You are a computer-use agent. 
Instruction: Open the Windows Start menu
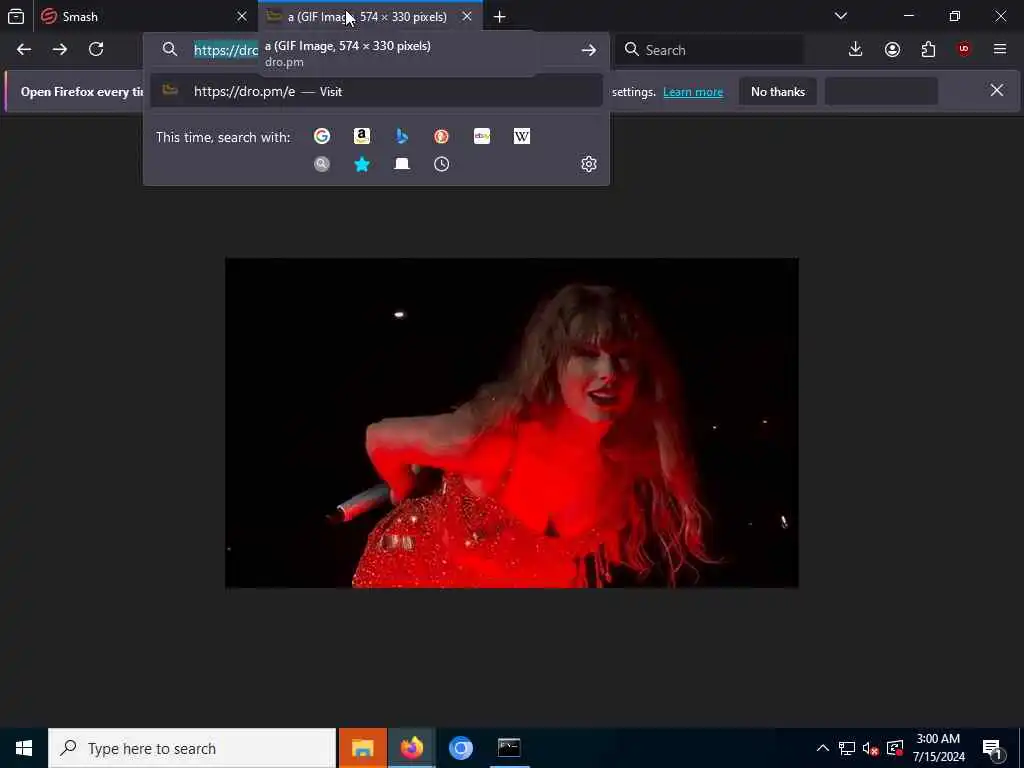(x=24, y=748)
